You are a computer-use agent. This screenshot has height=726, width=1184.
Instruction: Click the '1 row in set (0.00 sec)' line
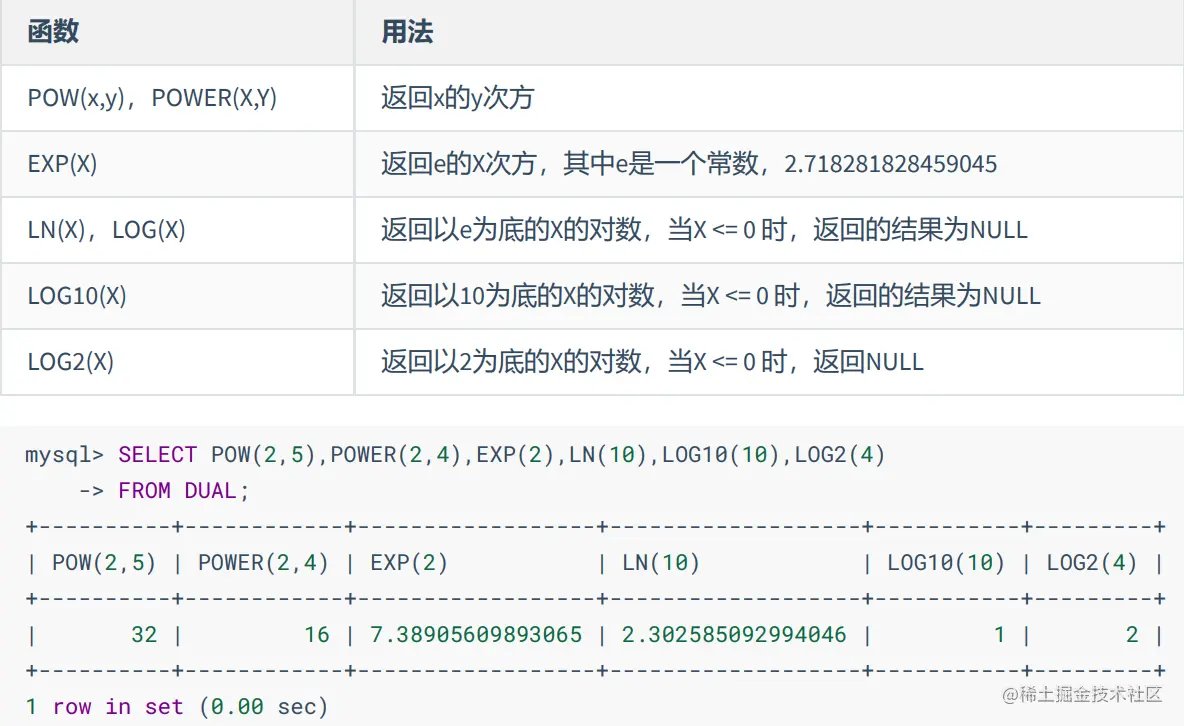177,707
